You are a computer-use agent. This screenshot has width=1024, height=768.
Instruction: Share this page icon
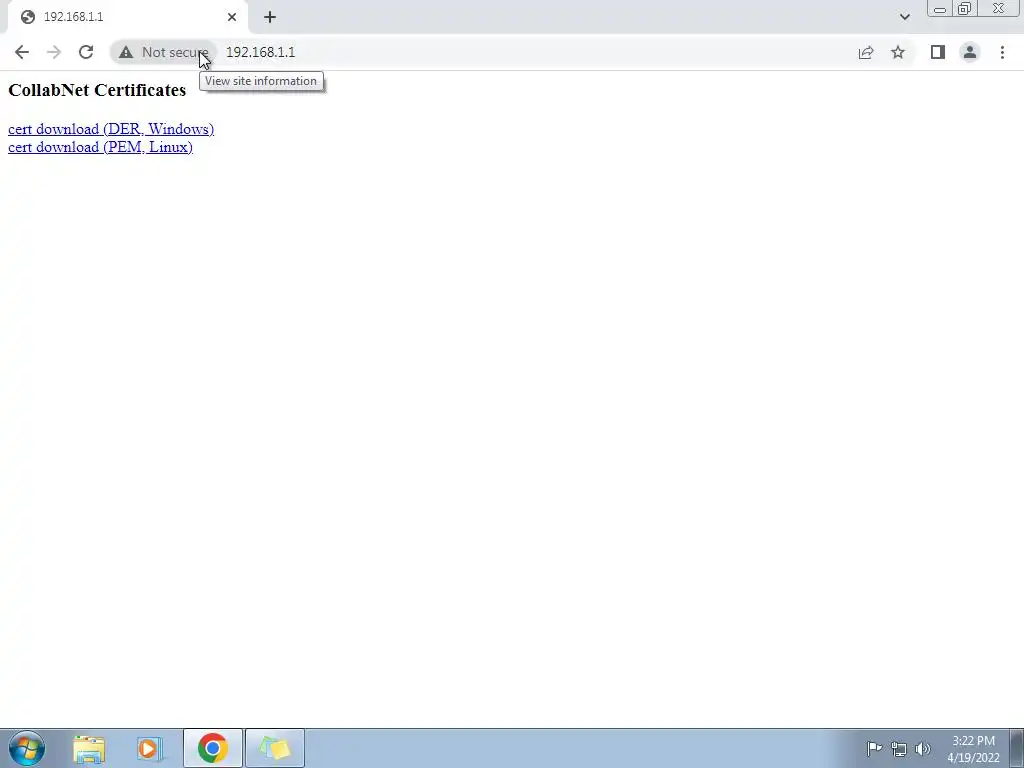(x=866, y=52)
